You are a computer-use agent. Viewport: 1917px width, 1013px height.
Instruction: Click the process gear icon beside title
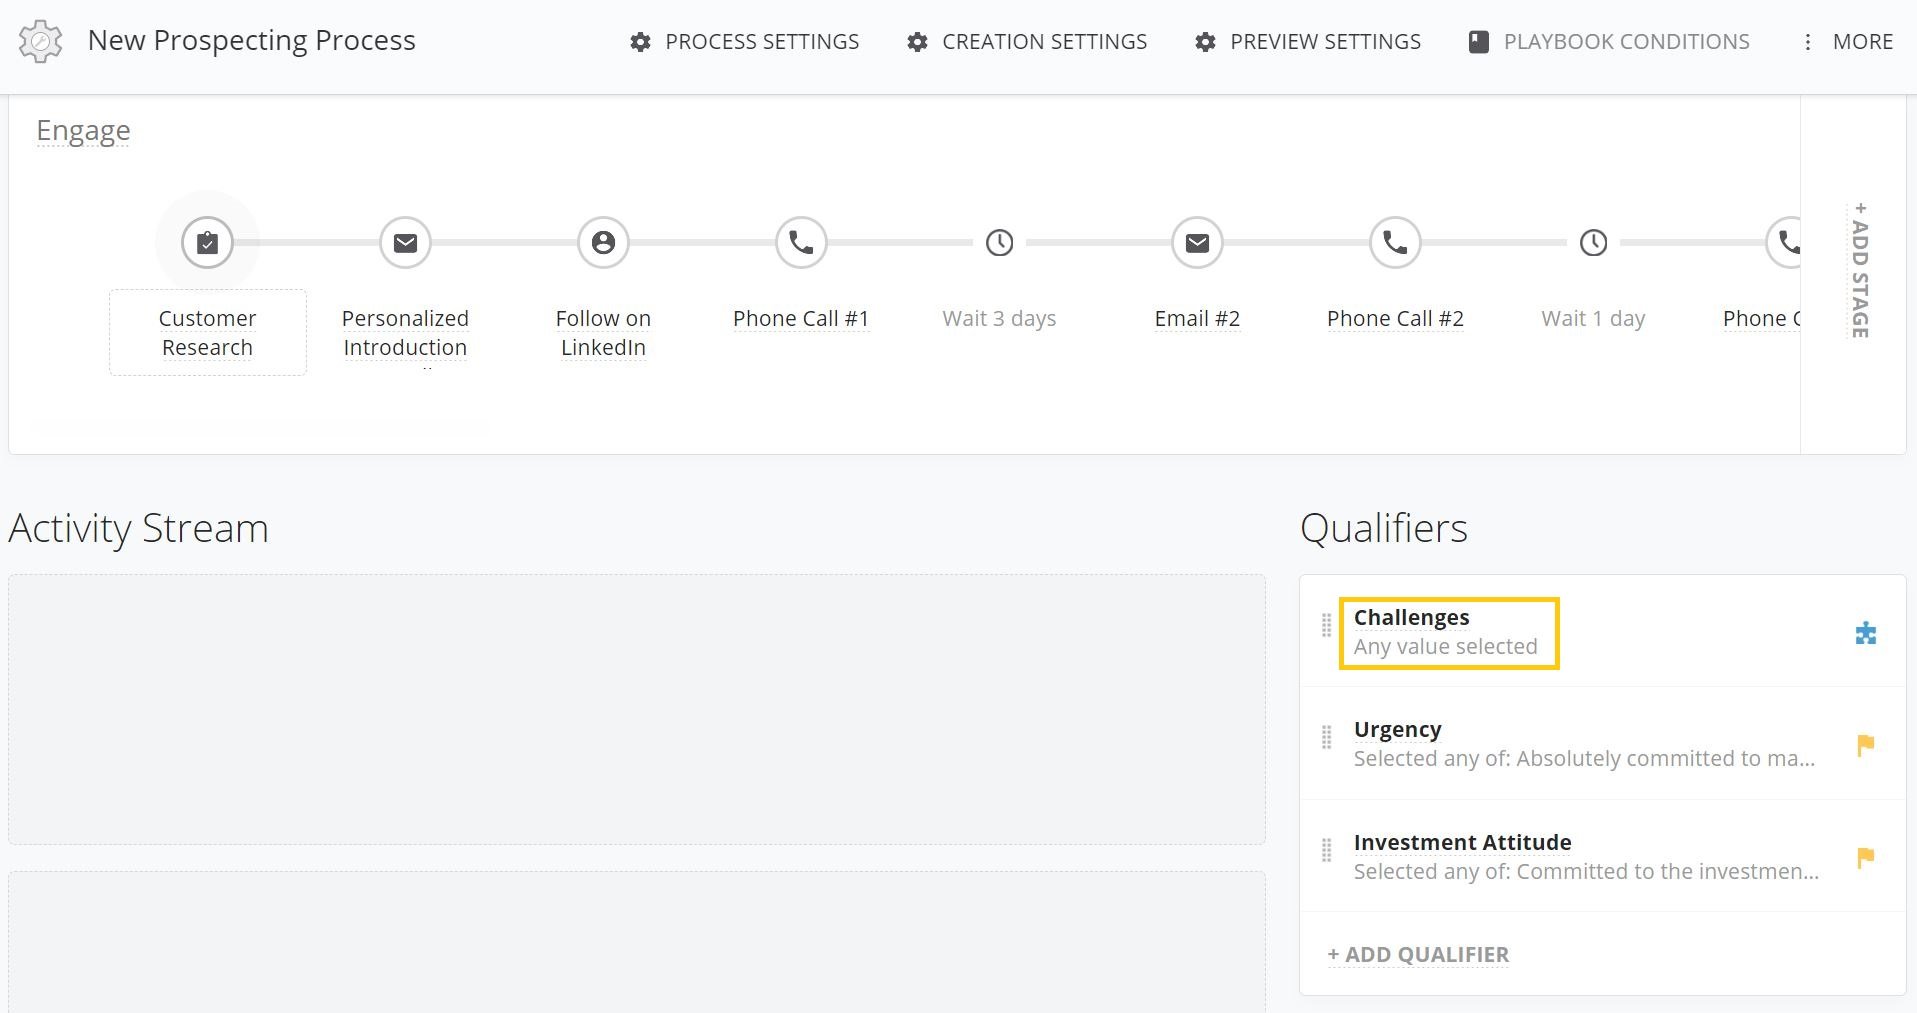point(39,41)
